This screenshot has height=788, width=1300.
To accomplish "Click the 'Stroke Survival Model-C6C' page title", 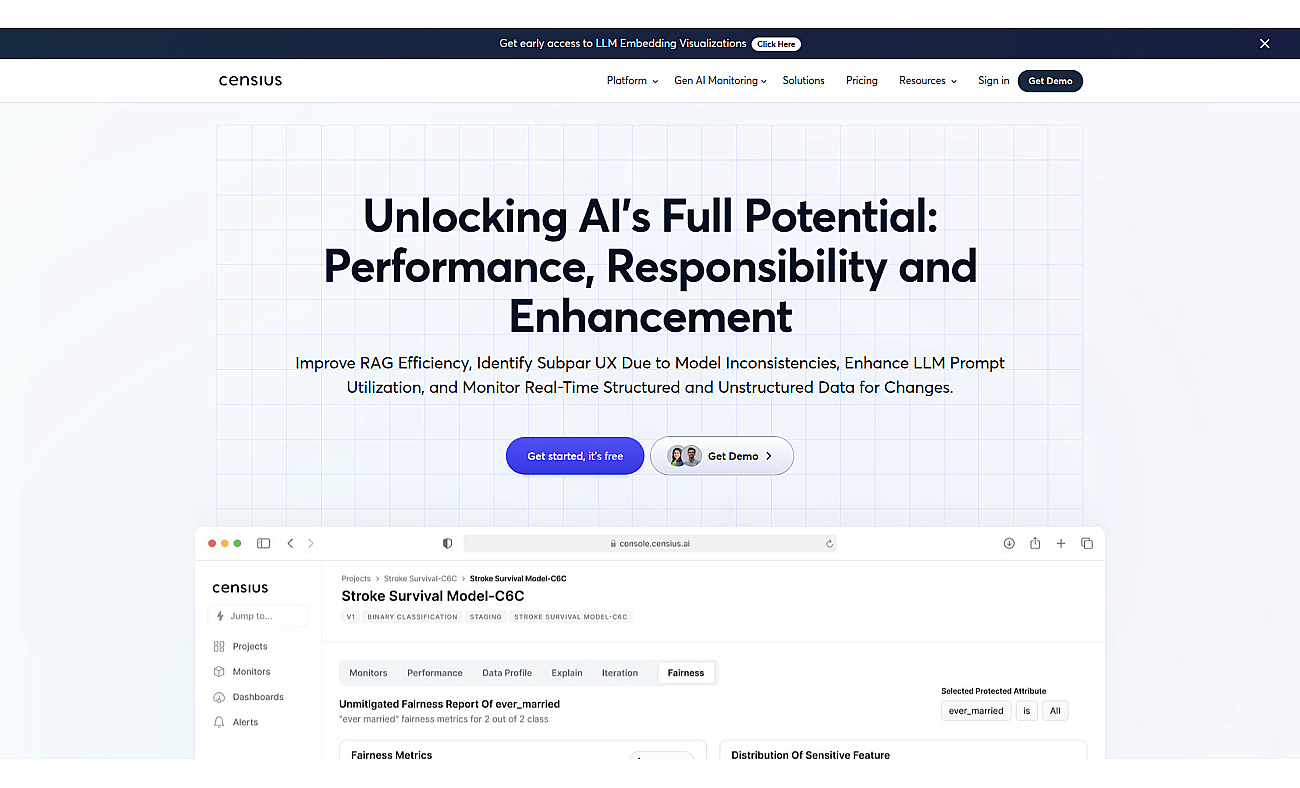I will tap(433, 596).
